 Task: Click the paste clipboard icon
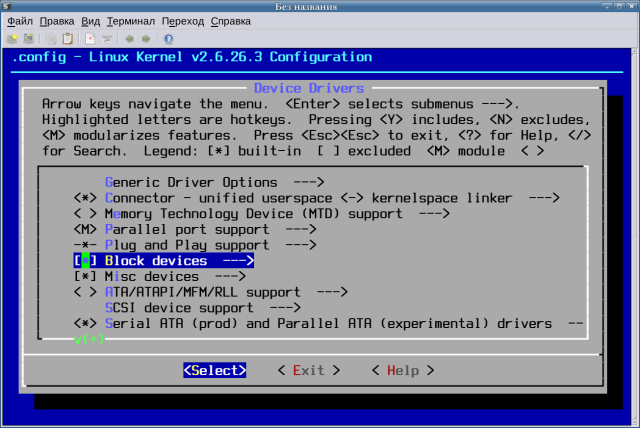point(67,39)
